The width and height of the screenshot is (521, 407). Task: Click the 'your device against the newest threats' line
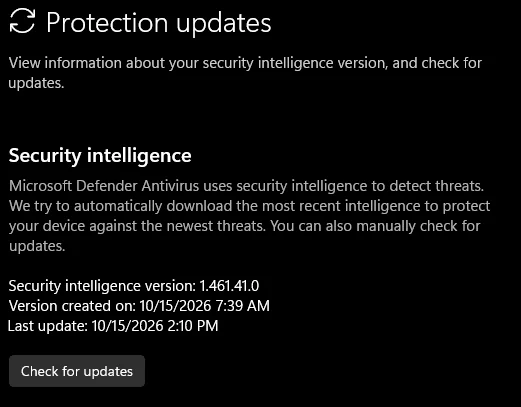point(137,226)
